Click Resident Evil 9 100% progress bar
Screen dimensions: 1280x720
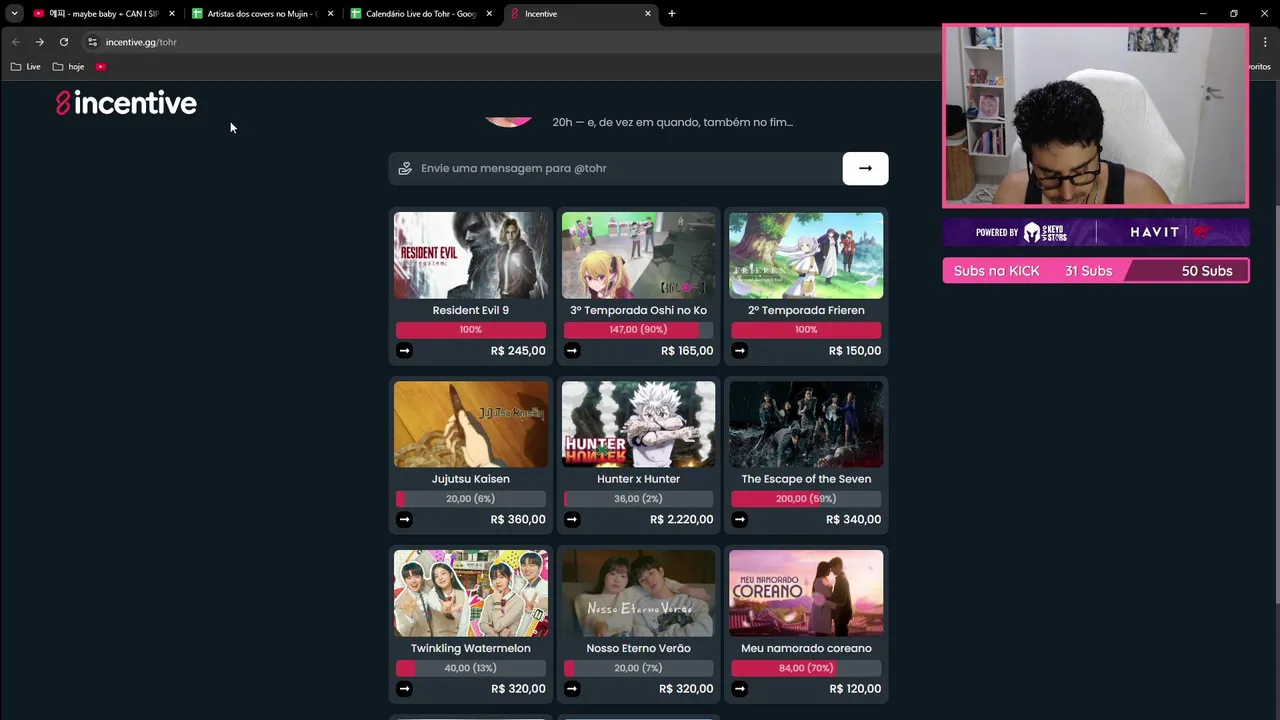(471, 329)
